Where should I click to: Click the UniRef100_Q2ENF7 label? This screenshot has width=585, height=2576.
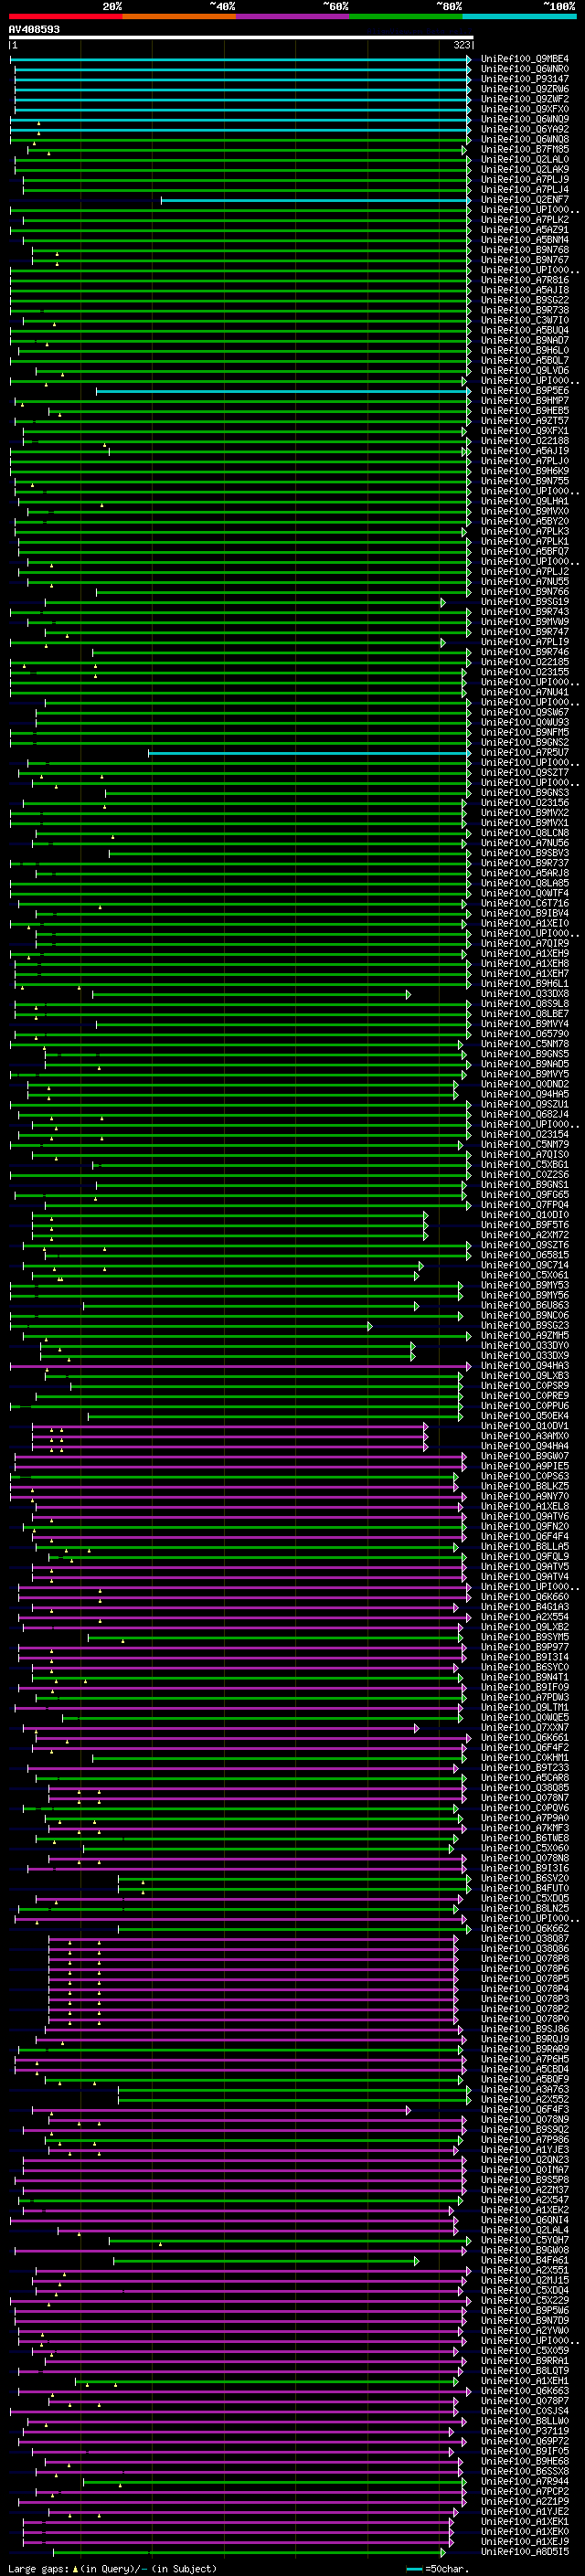(525, 200)
